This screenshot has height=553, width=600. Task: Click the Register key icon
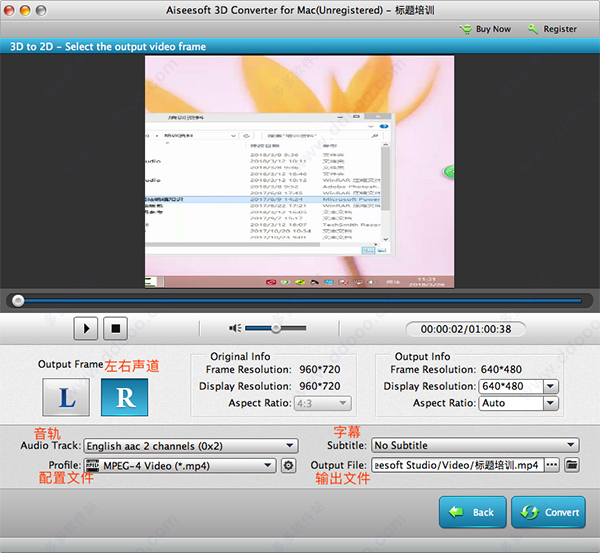[x=533, y=29]
